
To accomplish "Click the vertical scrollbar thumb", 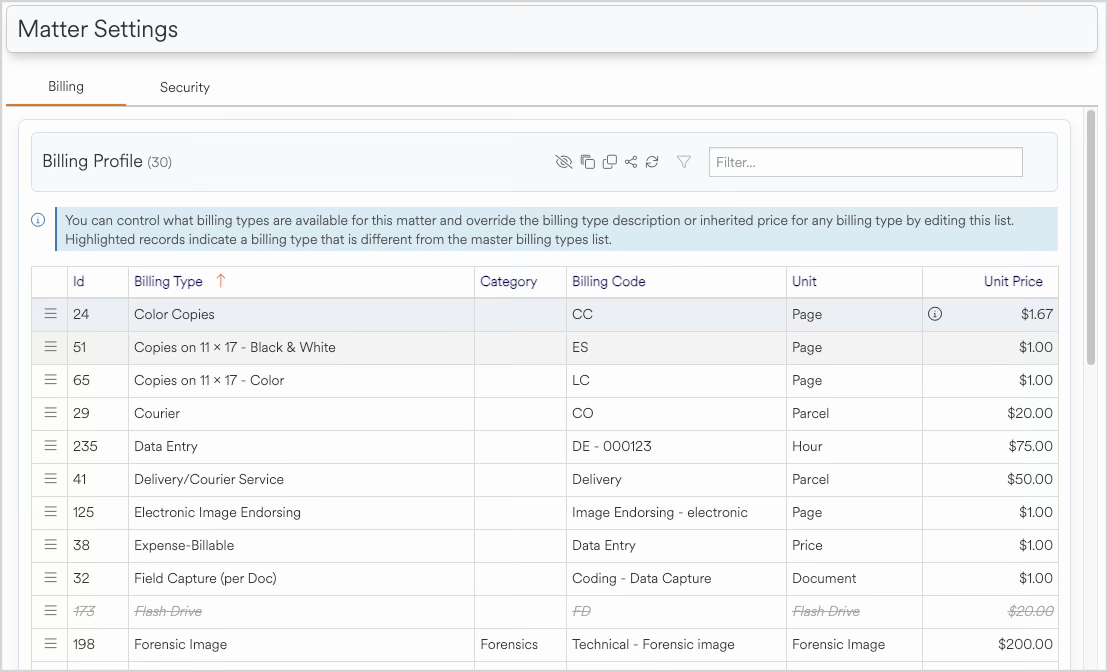I will pyautogui.click(x=1091, y=237).
